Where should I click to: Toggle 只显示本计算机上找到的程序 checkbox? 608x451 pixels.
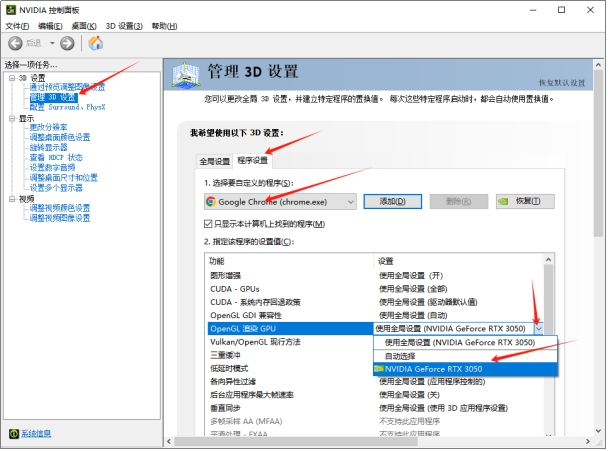208,224
